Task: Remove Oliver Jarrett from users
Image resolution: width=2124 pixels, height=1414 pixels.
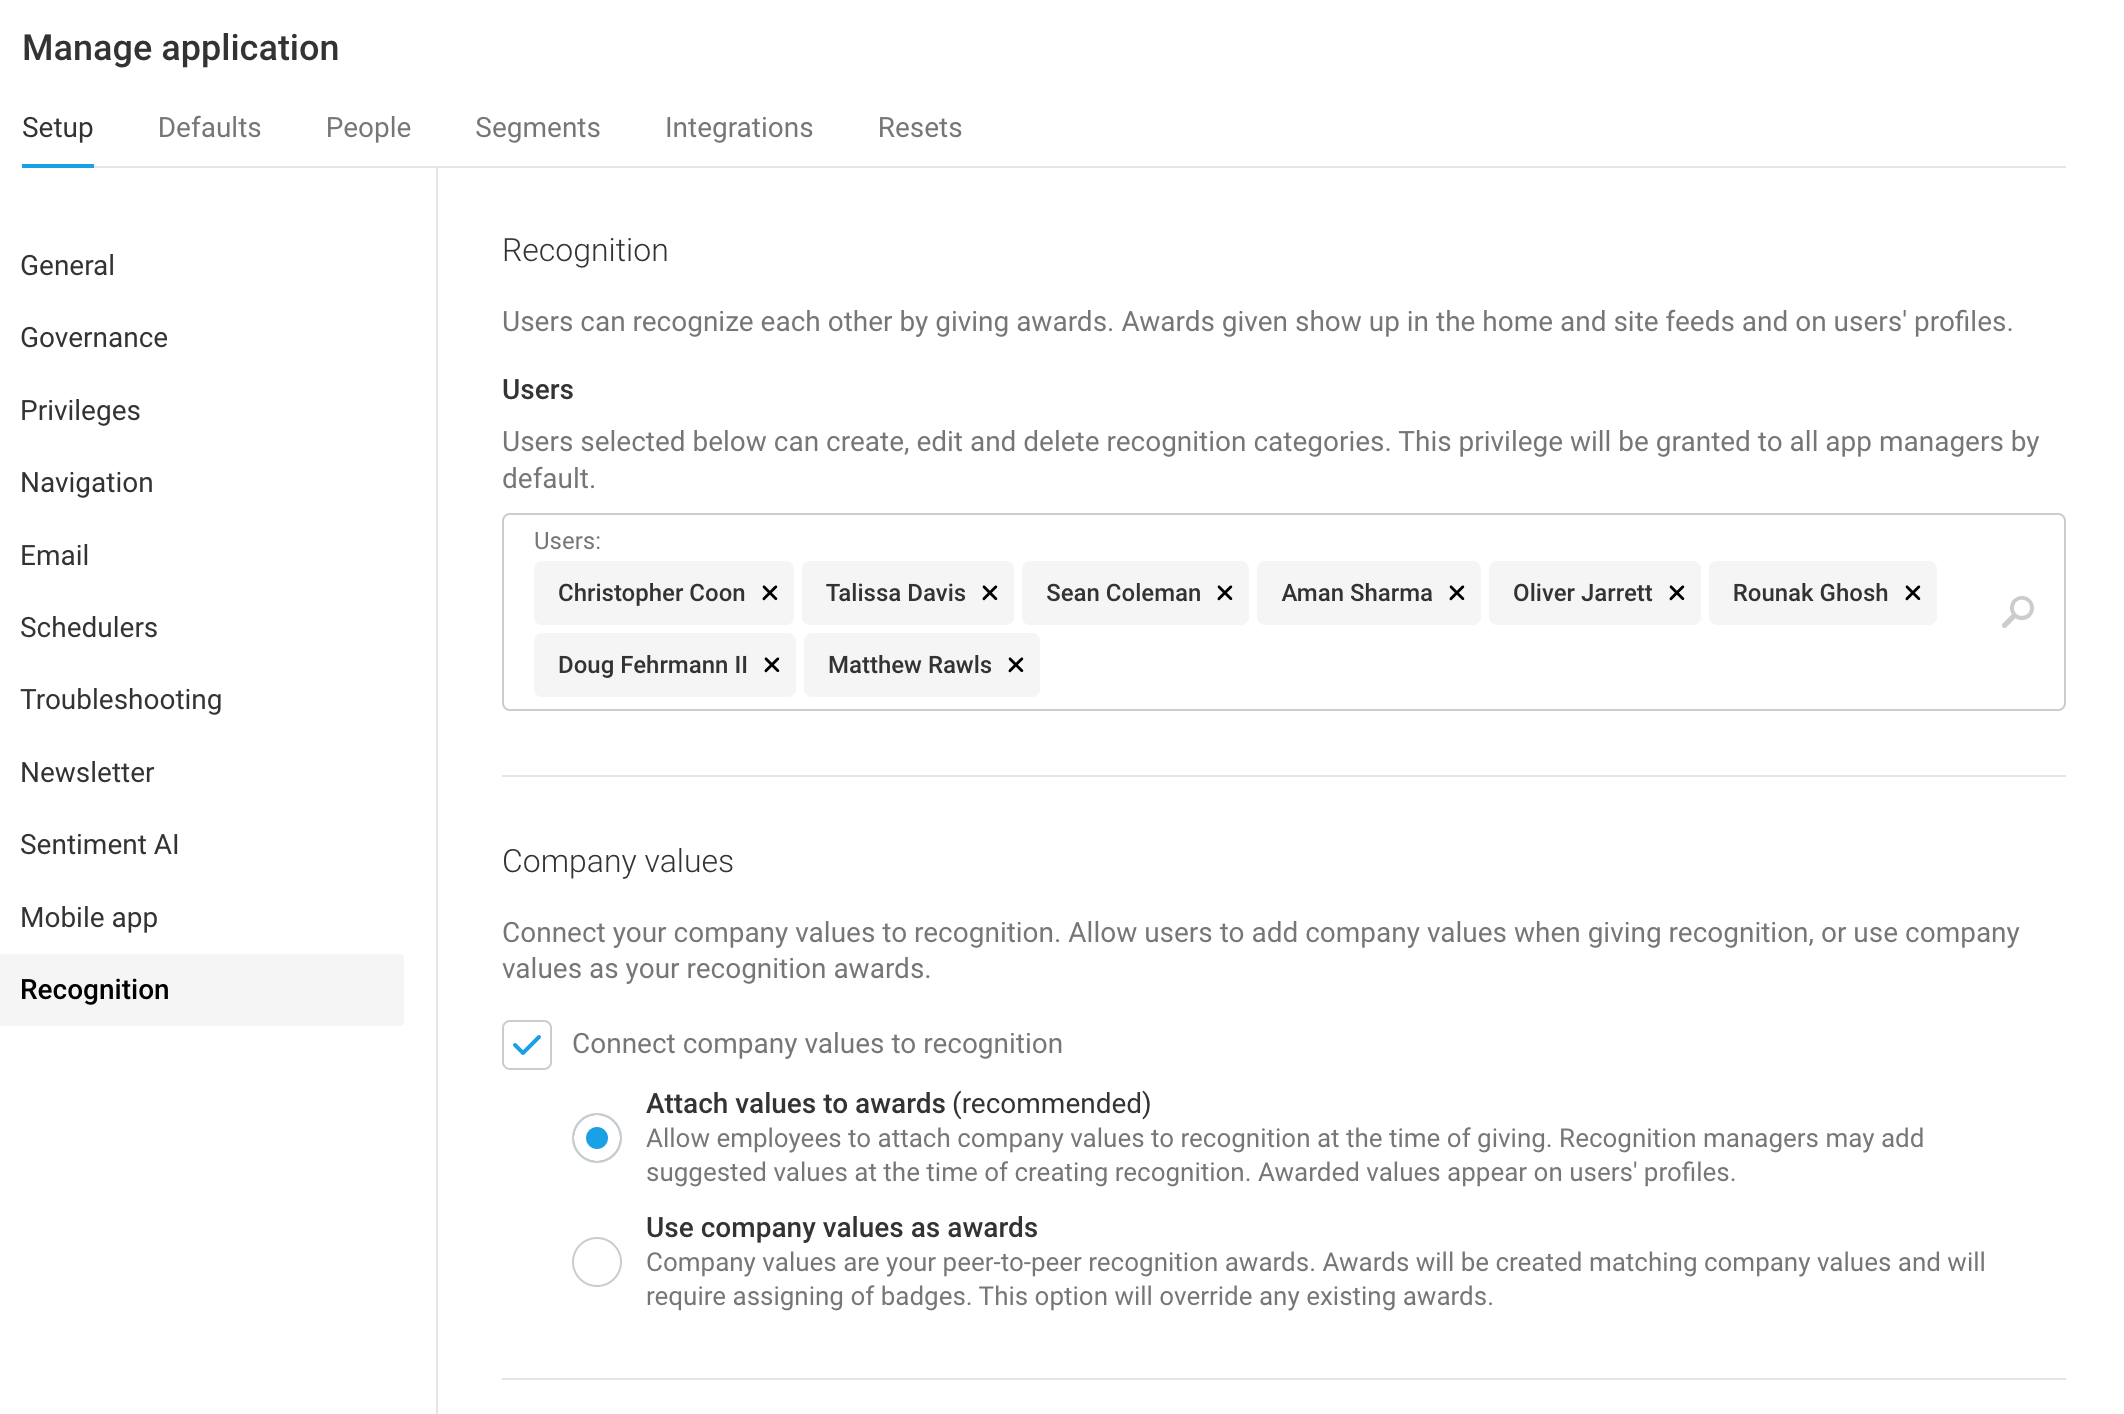Action: (x=1676, y=593)
